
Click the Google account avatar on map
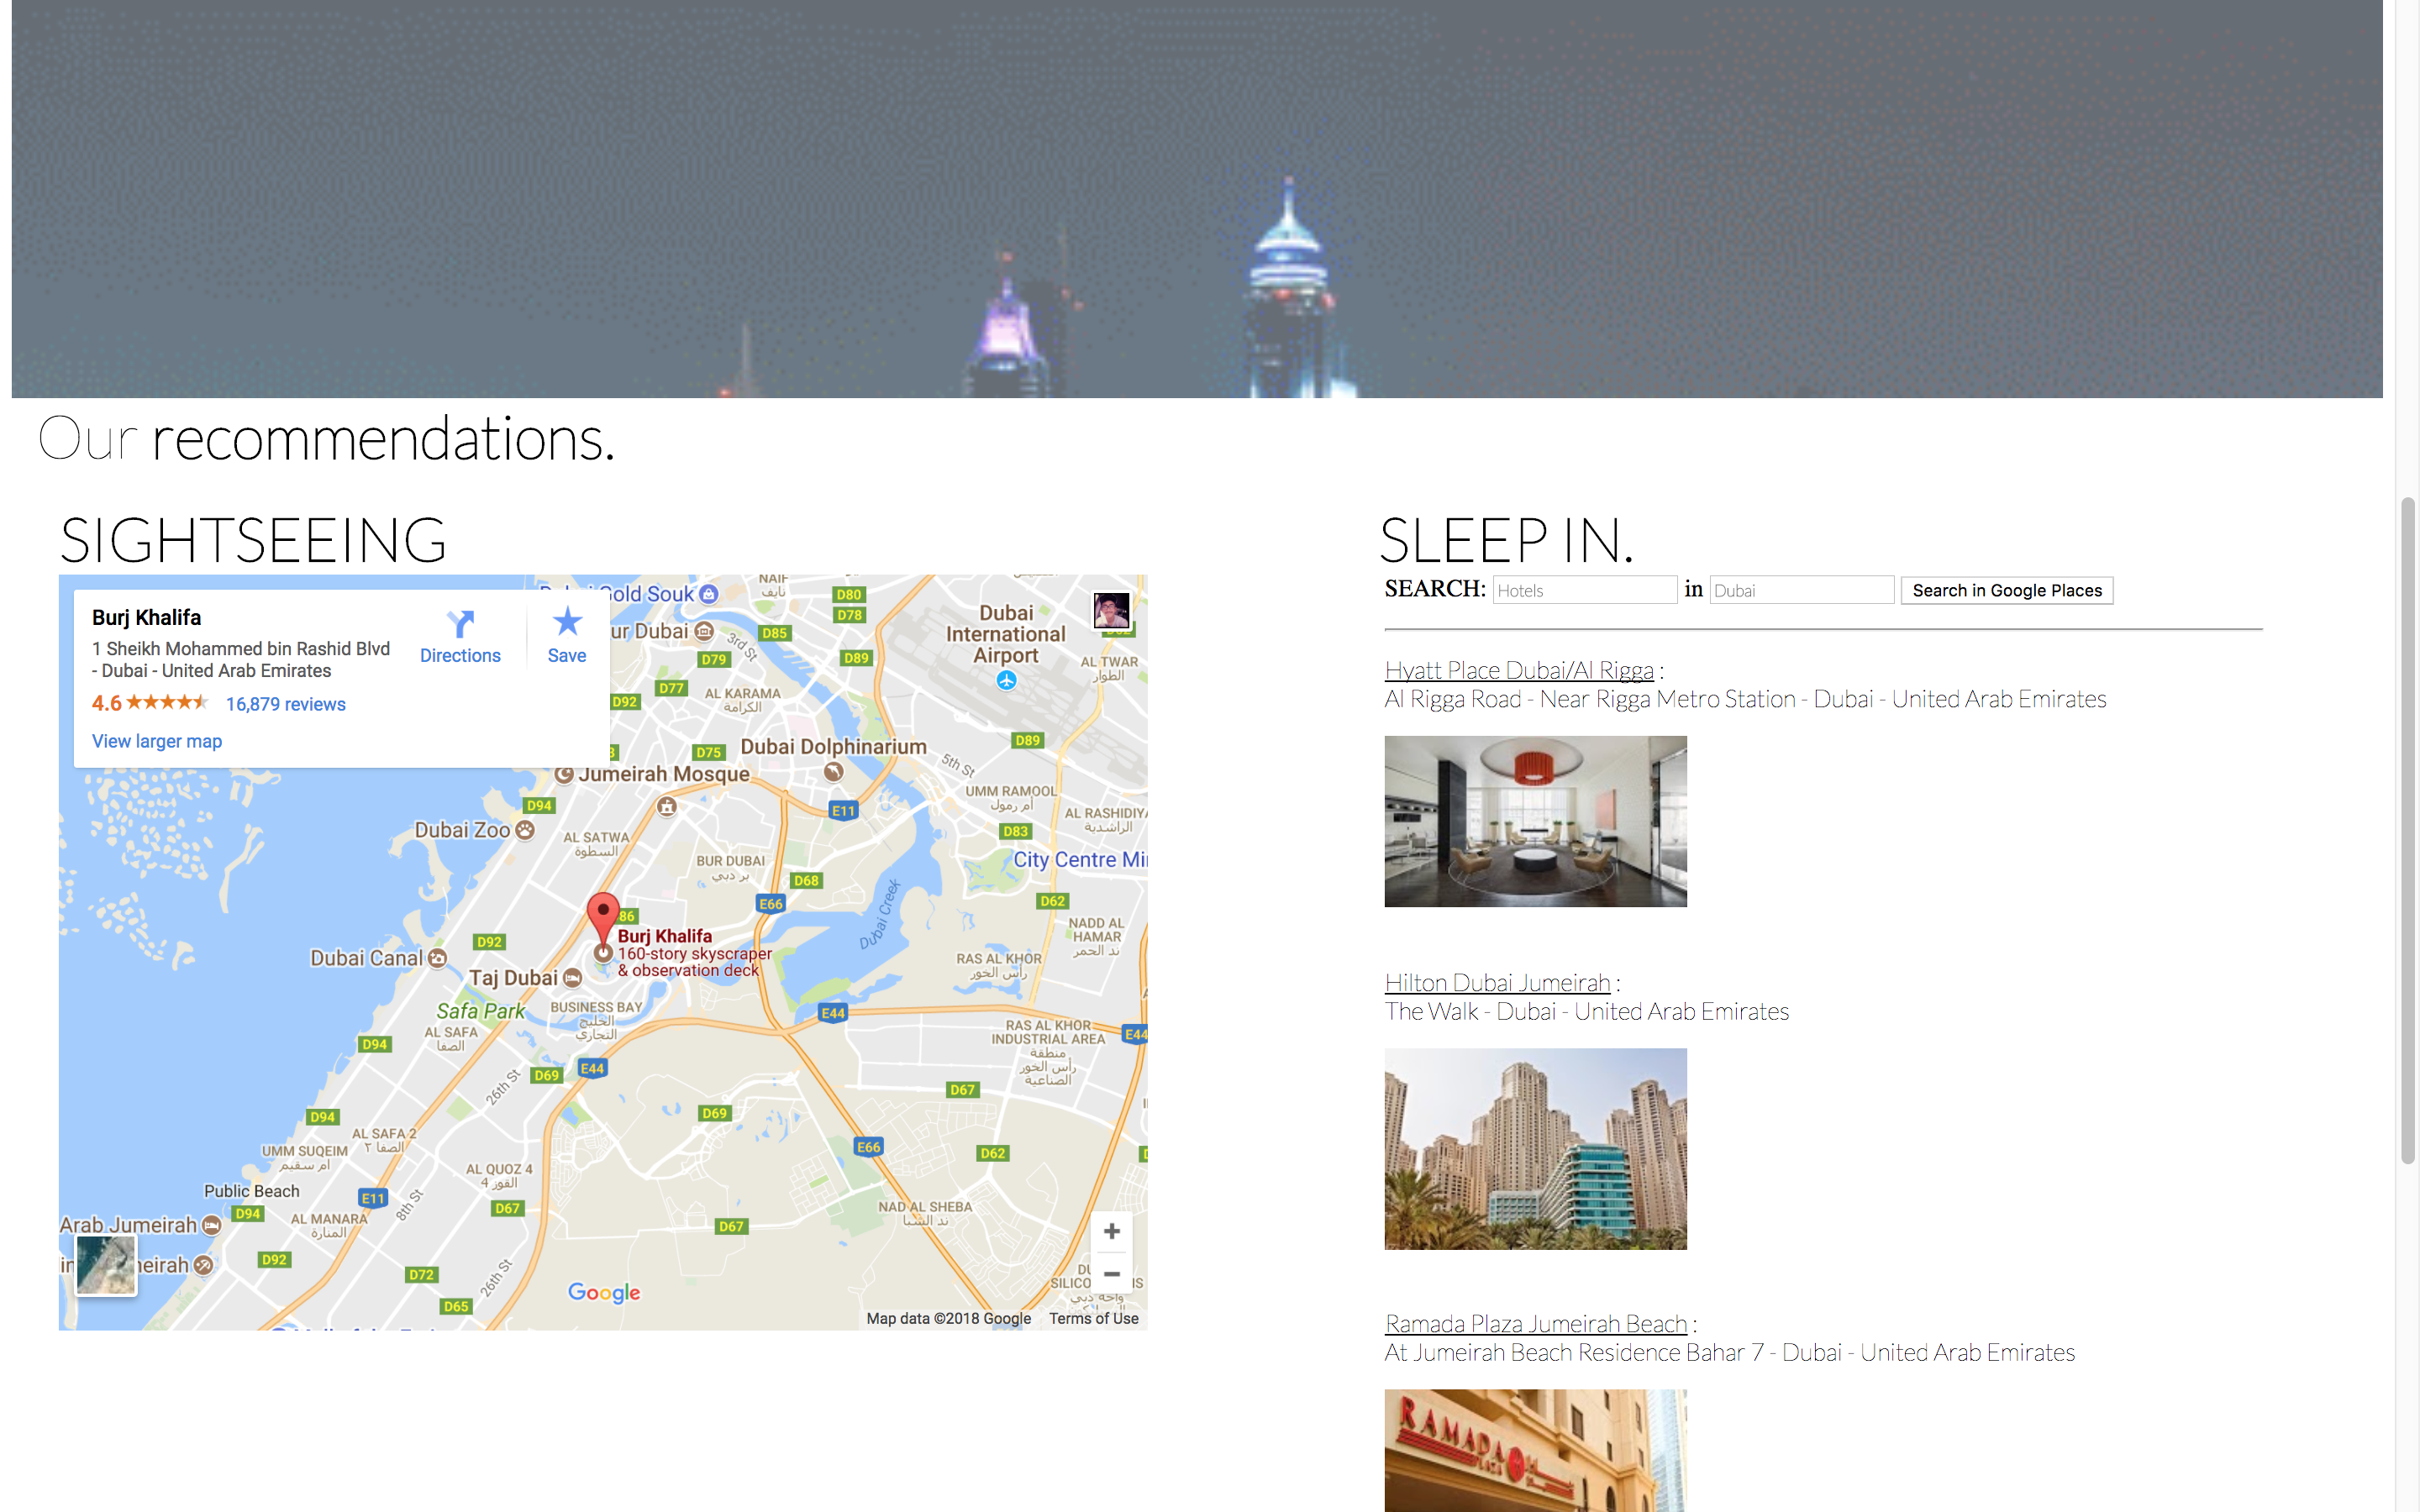(1111, 610)
